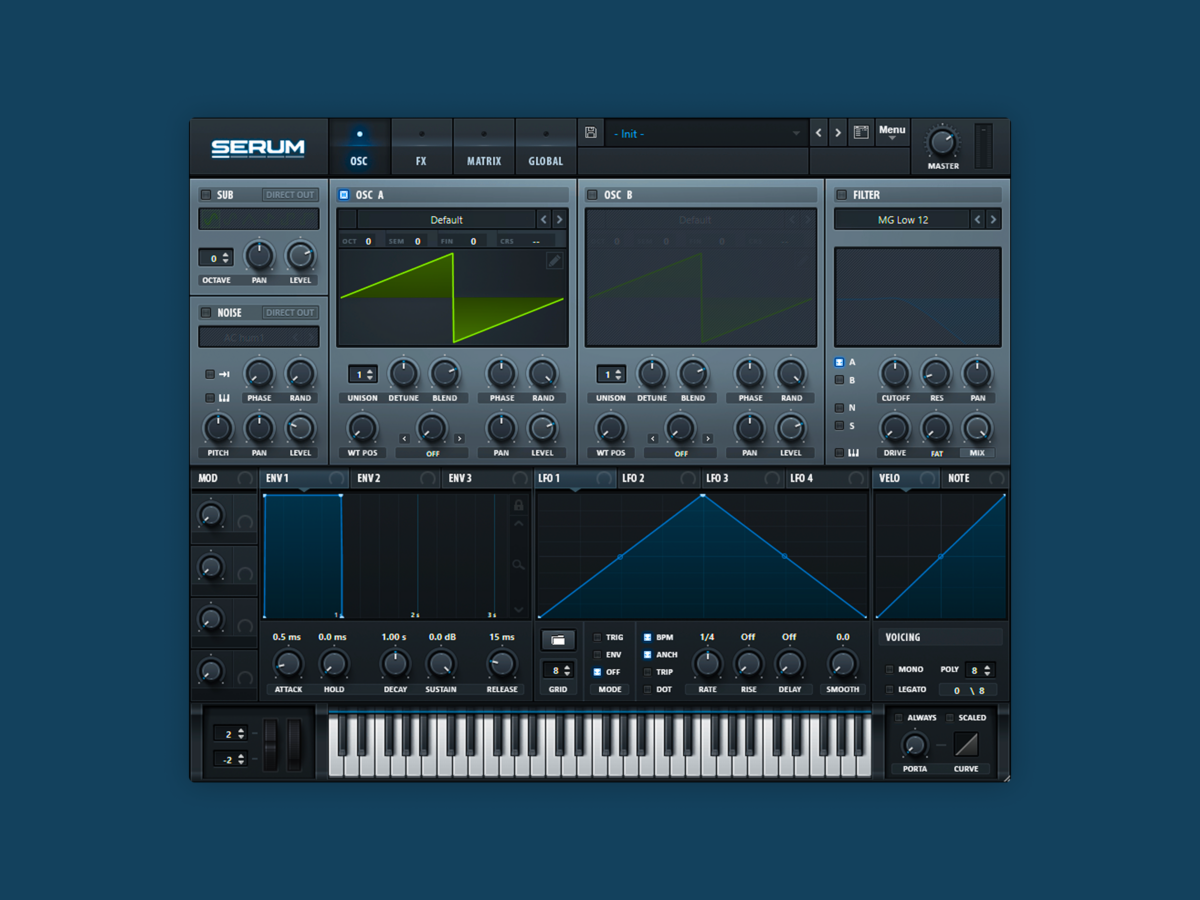The width and height of the screenshot is (1200, 900).
Task: Enable the MONO voicing checkbox
Action: pyautogui.click(x=890, y=669)
